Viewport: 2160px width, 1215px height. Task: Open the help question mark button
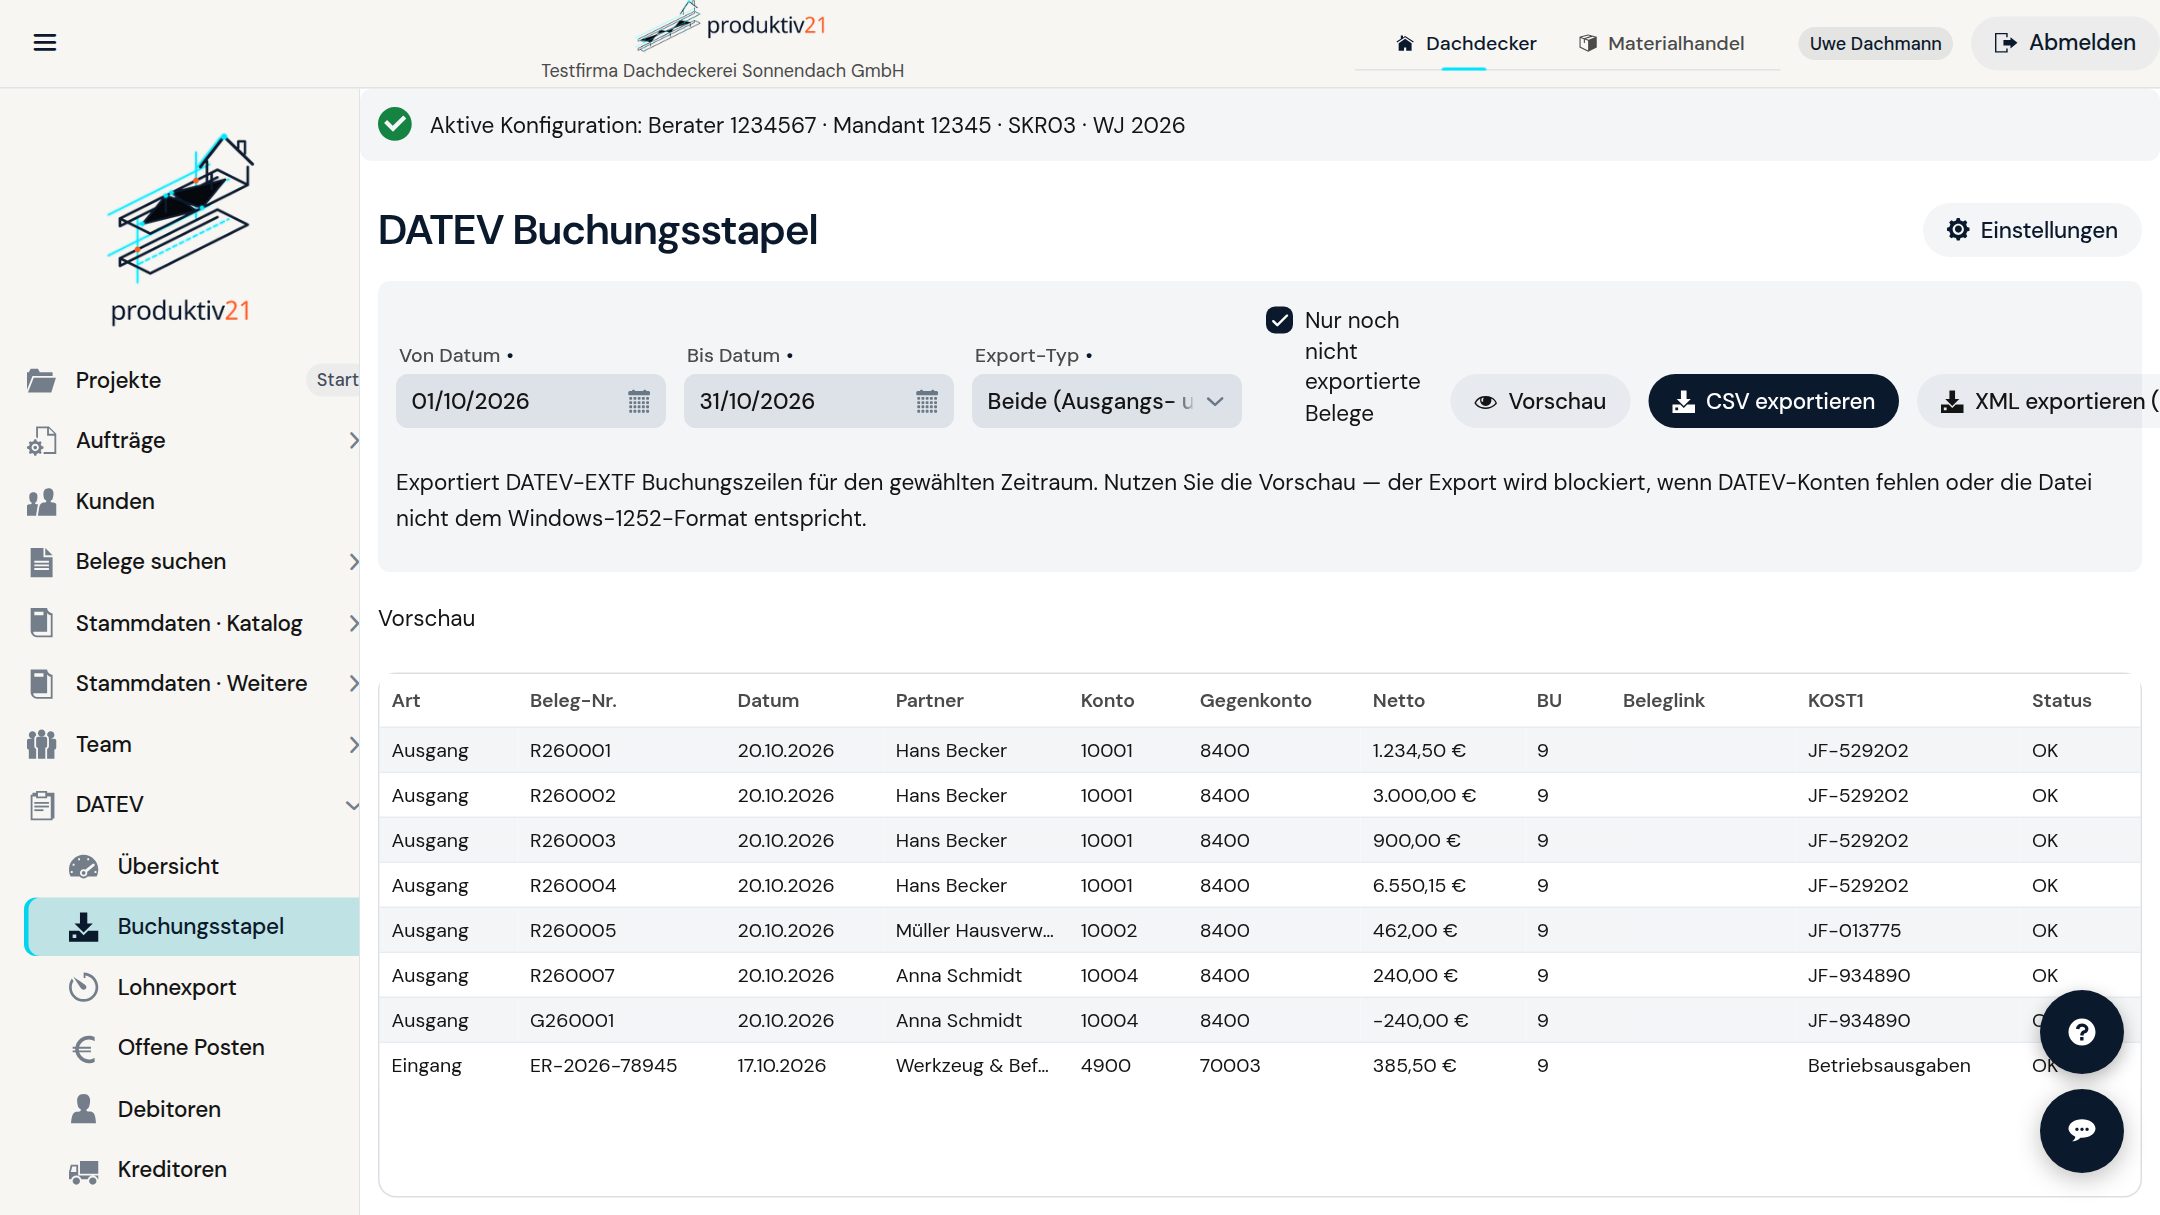pyautogui.click(x=2081, y=1032)
